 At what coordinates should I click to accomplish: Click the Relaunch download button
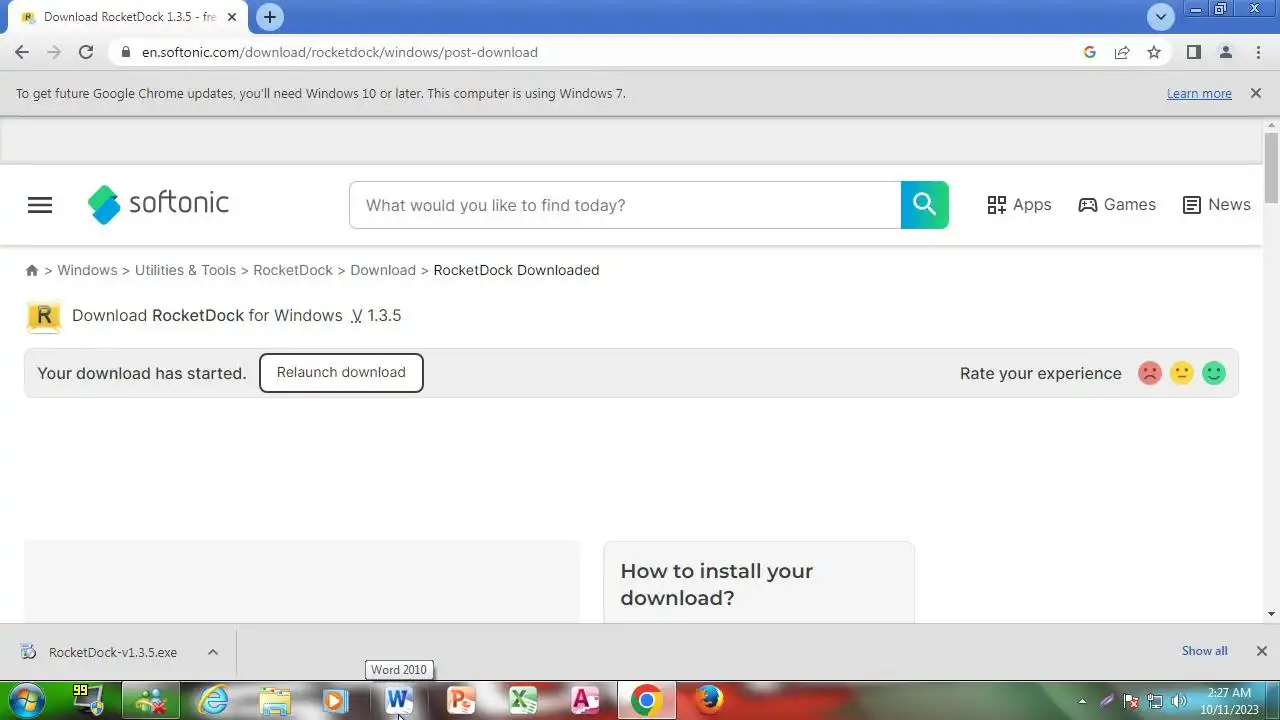point(341,372)
